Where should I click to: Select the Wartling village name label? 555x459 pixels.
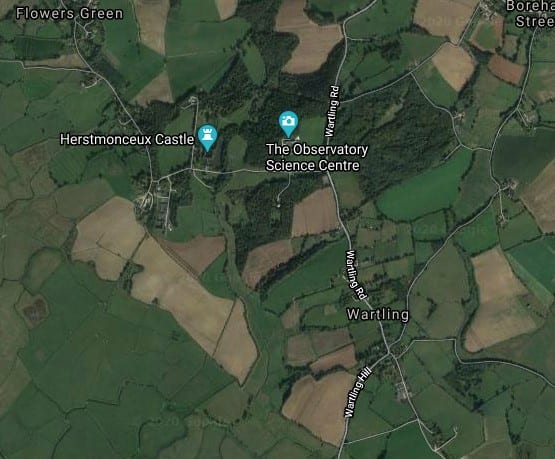click(378, 314)
